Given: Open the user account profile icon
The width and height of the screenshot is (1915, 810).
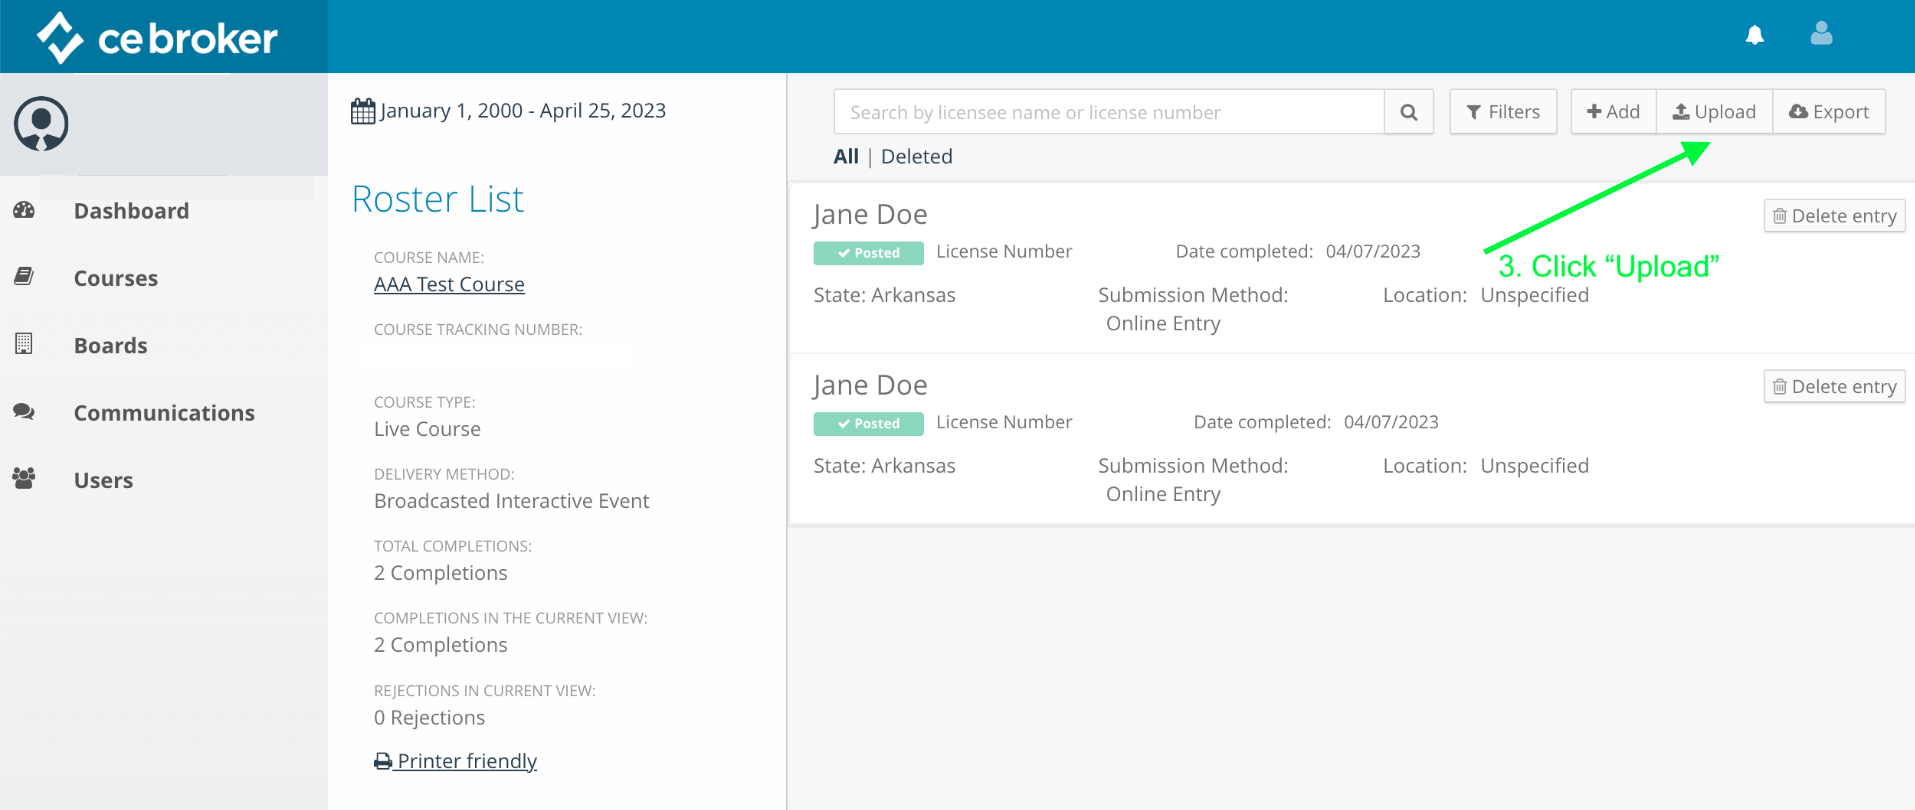Looking at the screenshot, I should pyautogui.click(x=1821, y=35).
